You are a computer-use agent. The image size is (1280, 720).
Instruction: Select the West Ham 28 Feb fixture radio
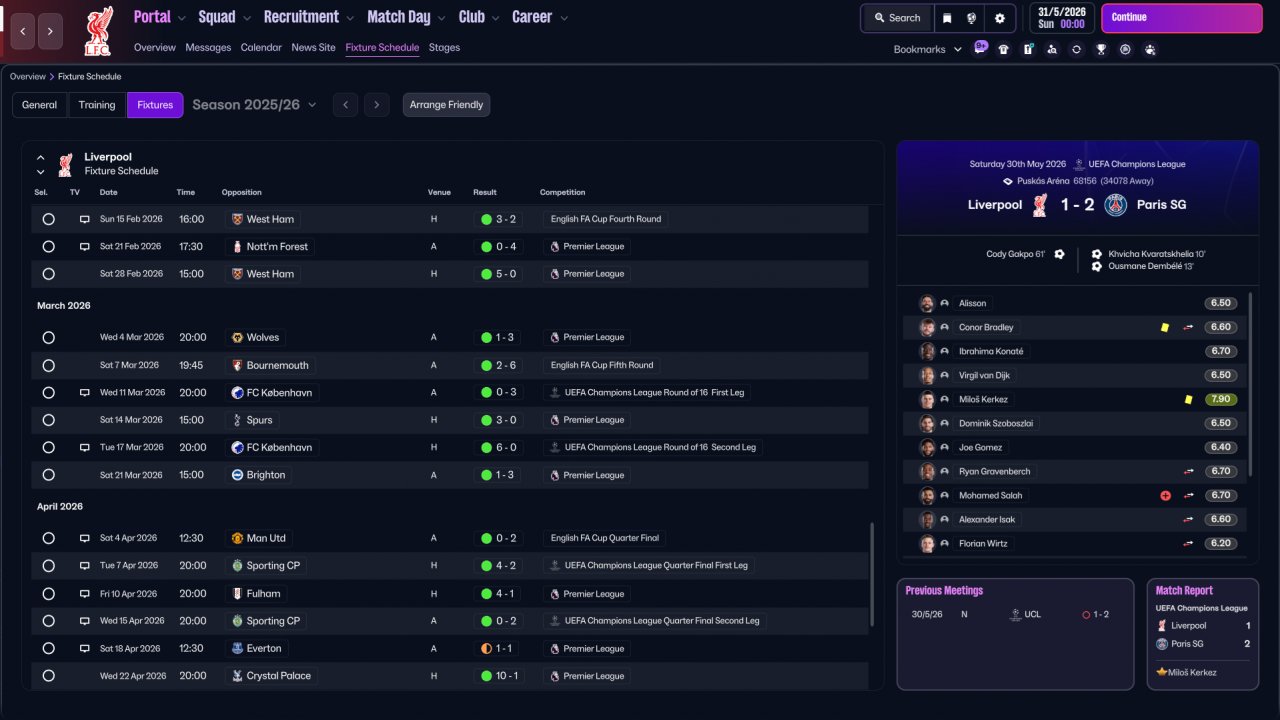point(48,274)
